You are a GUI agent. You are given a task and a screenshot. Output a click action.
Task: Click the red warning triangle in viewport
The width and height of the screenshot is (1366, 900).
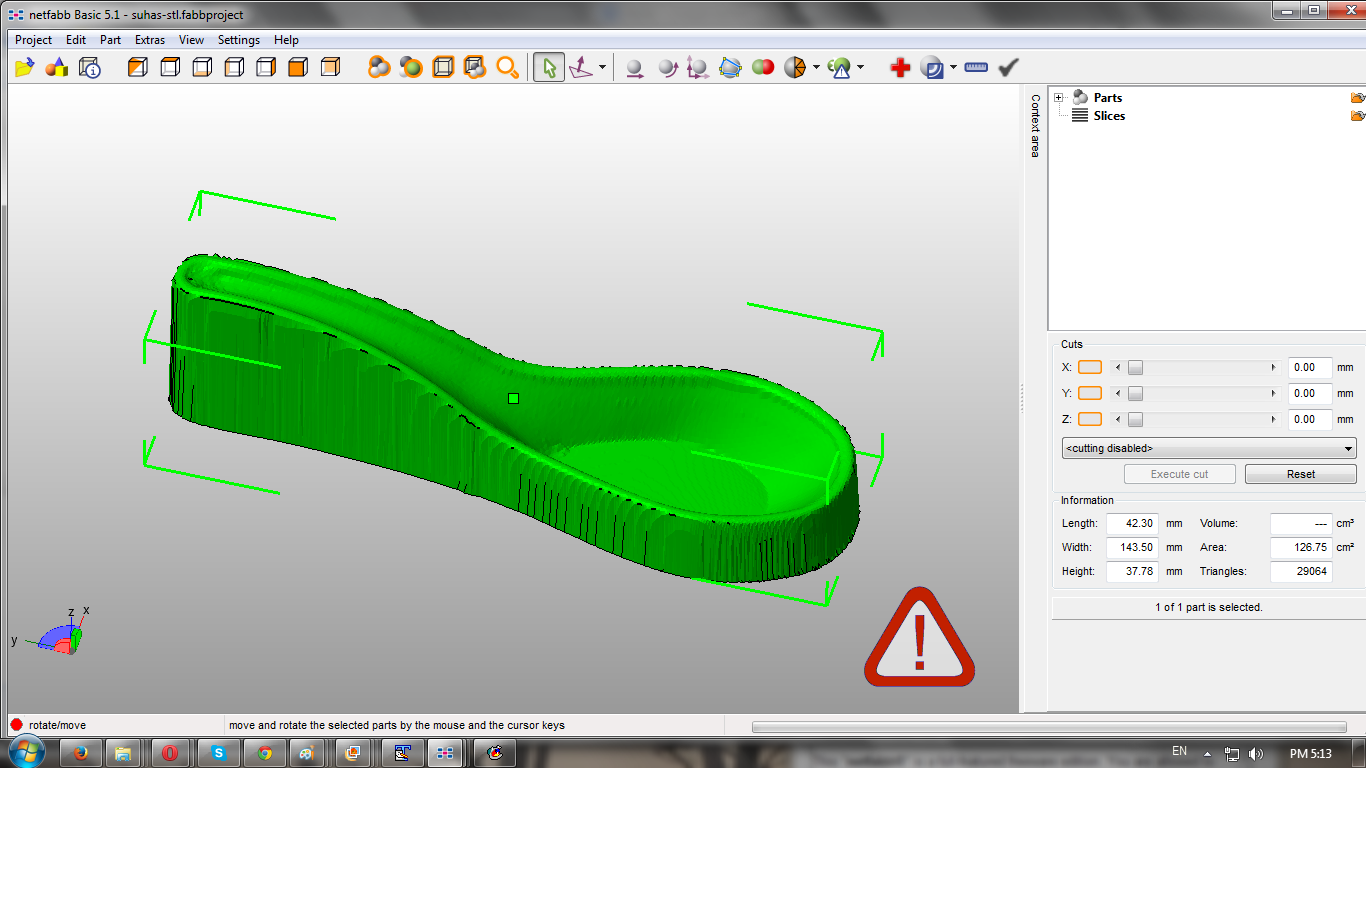919,638
